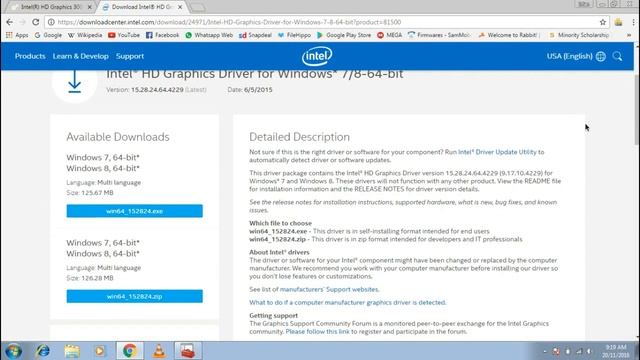Click the URL address bar
The width and height of the screenshot is (640, 360).
pos(327,22)
